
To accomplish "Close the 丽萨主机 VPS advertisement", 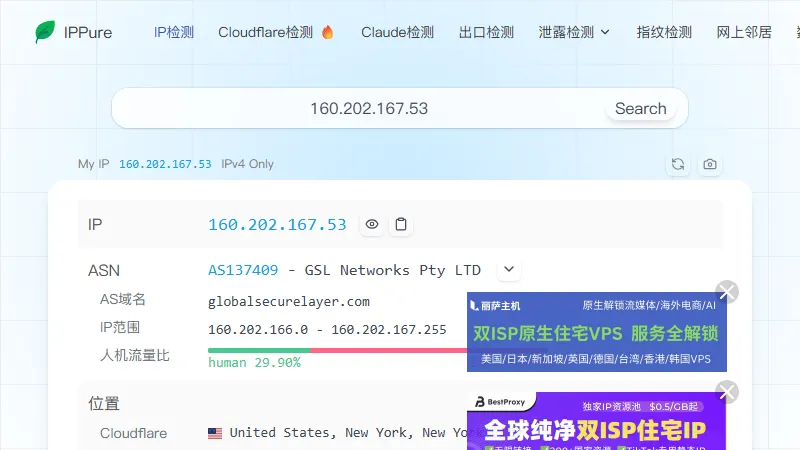I will click(x=727, y=292).
